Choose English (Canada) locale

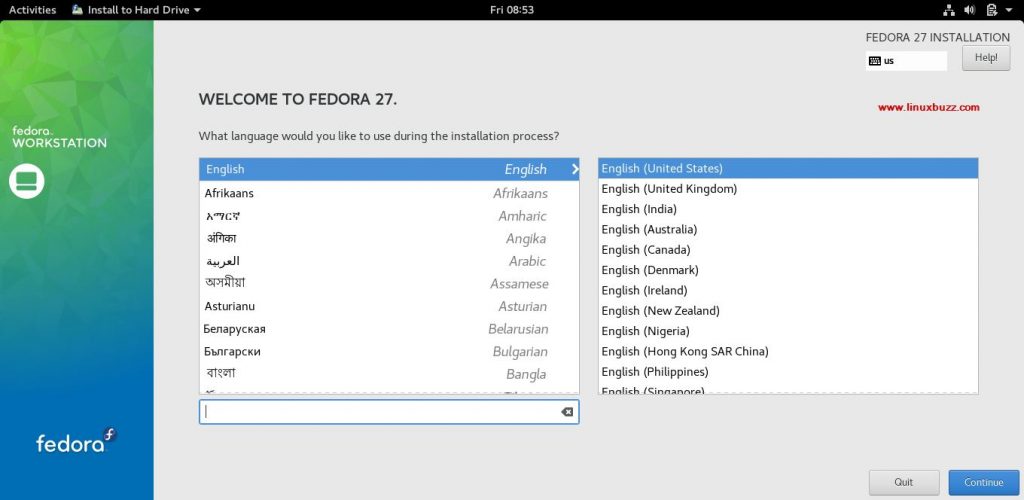(788, 249)
